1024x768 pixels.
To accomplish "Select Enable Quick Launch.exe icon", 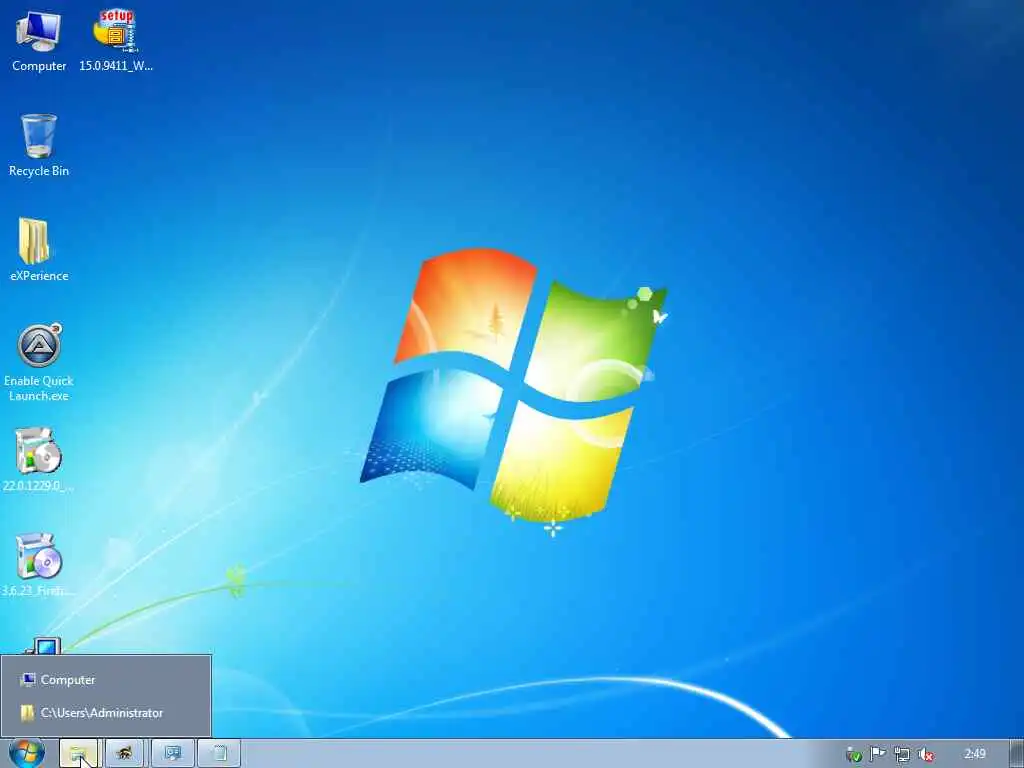I will [39, 362].
